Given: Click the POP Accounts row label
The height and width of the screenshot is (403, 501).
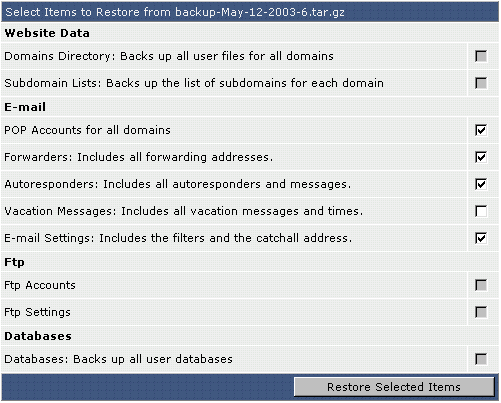Looking at the screenshot, I should pos(87,130).
